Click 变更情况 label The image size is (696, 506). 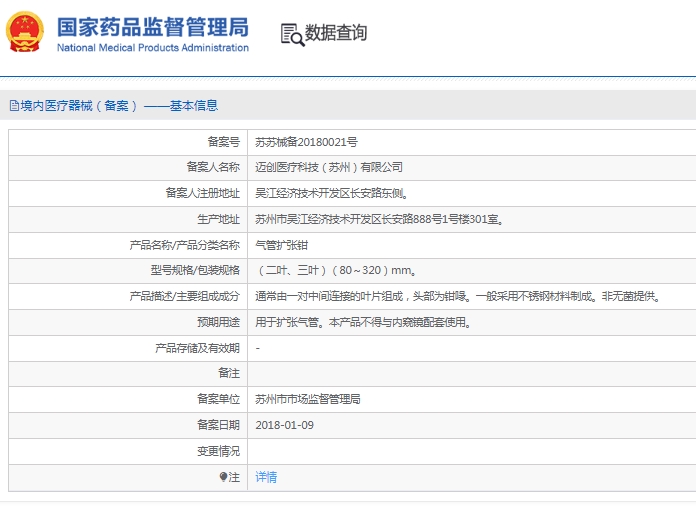click(218, 451)
